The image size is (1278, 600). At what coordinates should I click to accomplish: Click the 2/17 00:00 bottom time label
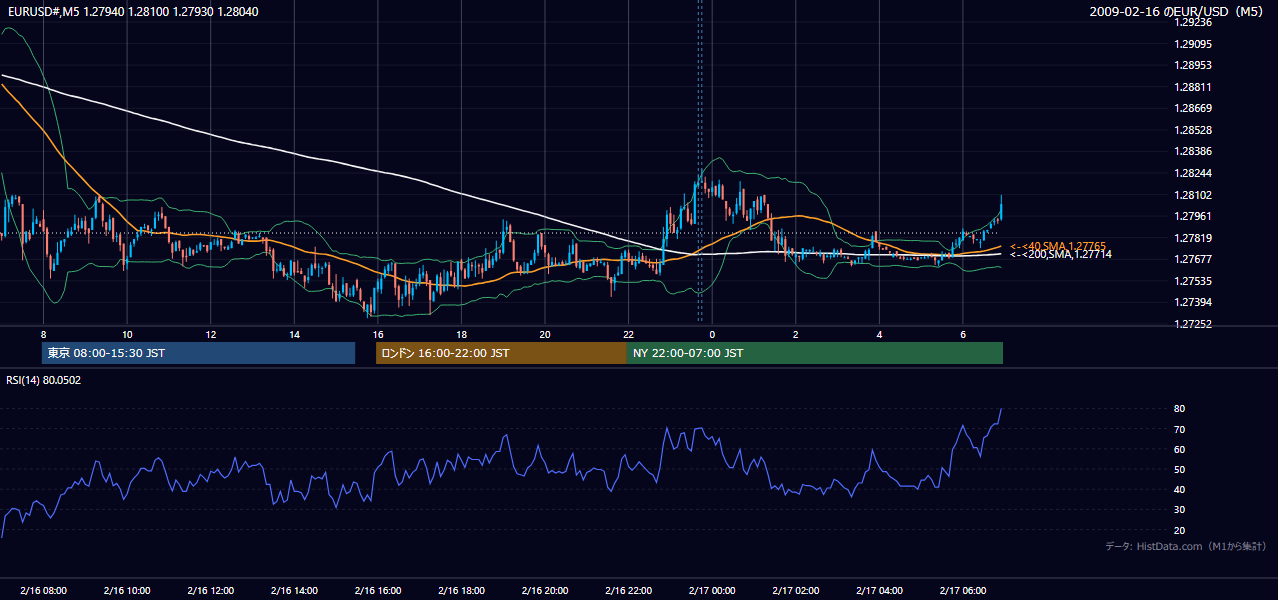click(x=712, y=590)
